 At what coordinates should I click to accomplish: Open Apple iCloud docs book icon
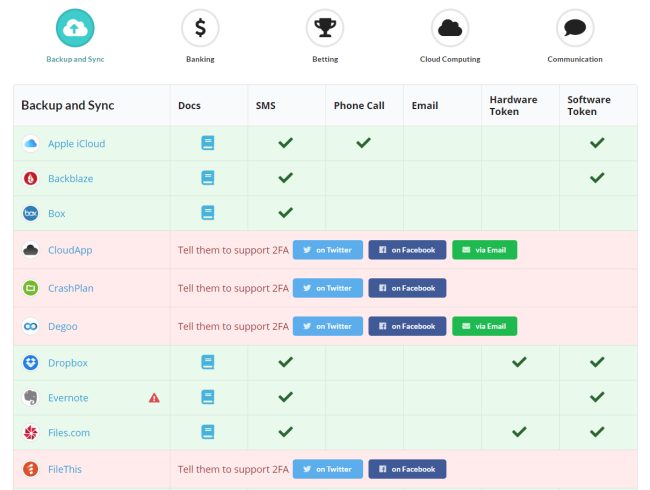pyautogui.click(x=208, y=143)
